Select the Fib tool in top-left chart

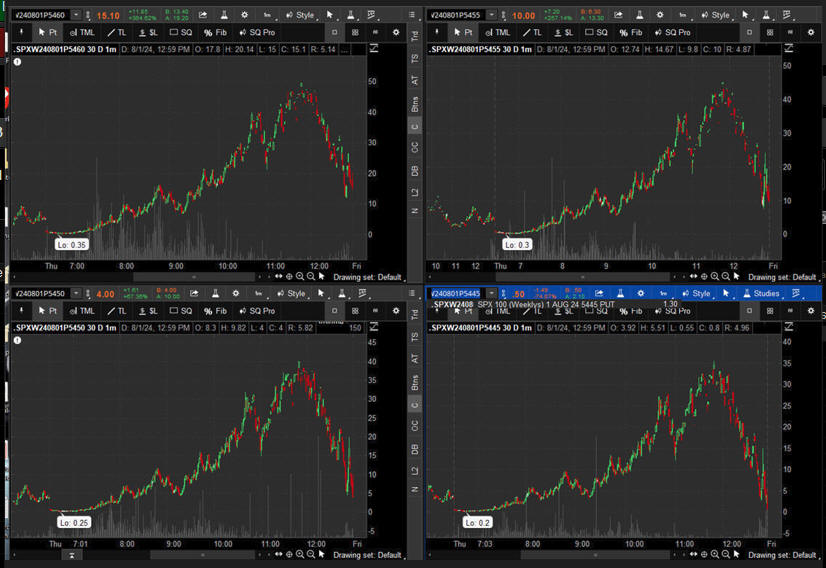point(214,32)
